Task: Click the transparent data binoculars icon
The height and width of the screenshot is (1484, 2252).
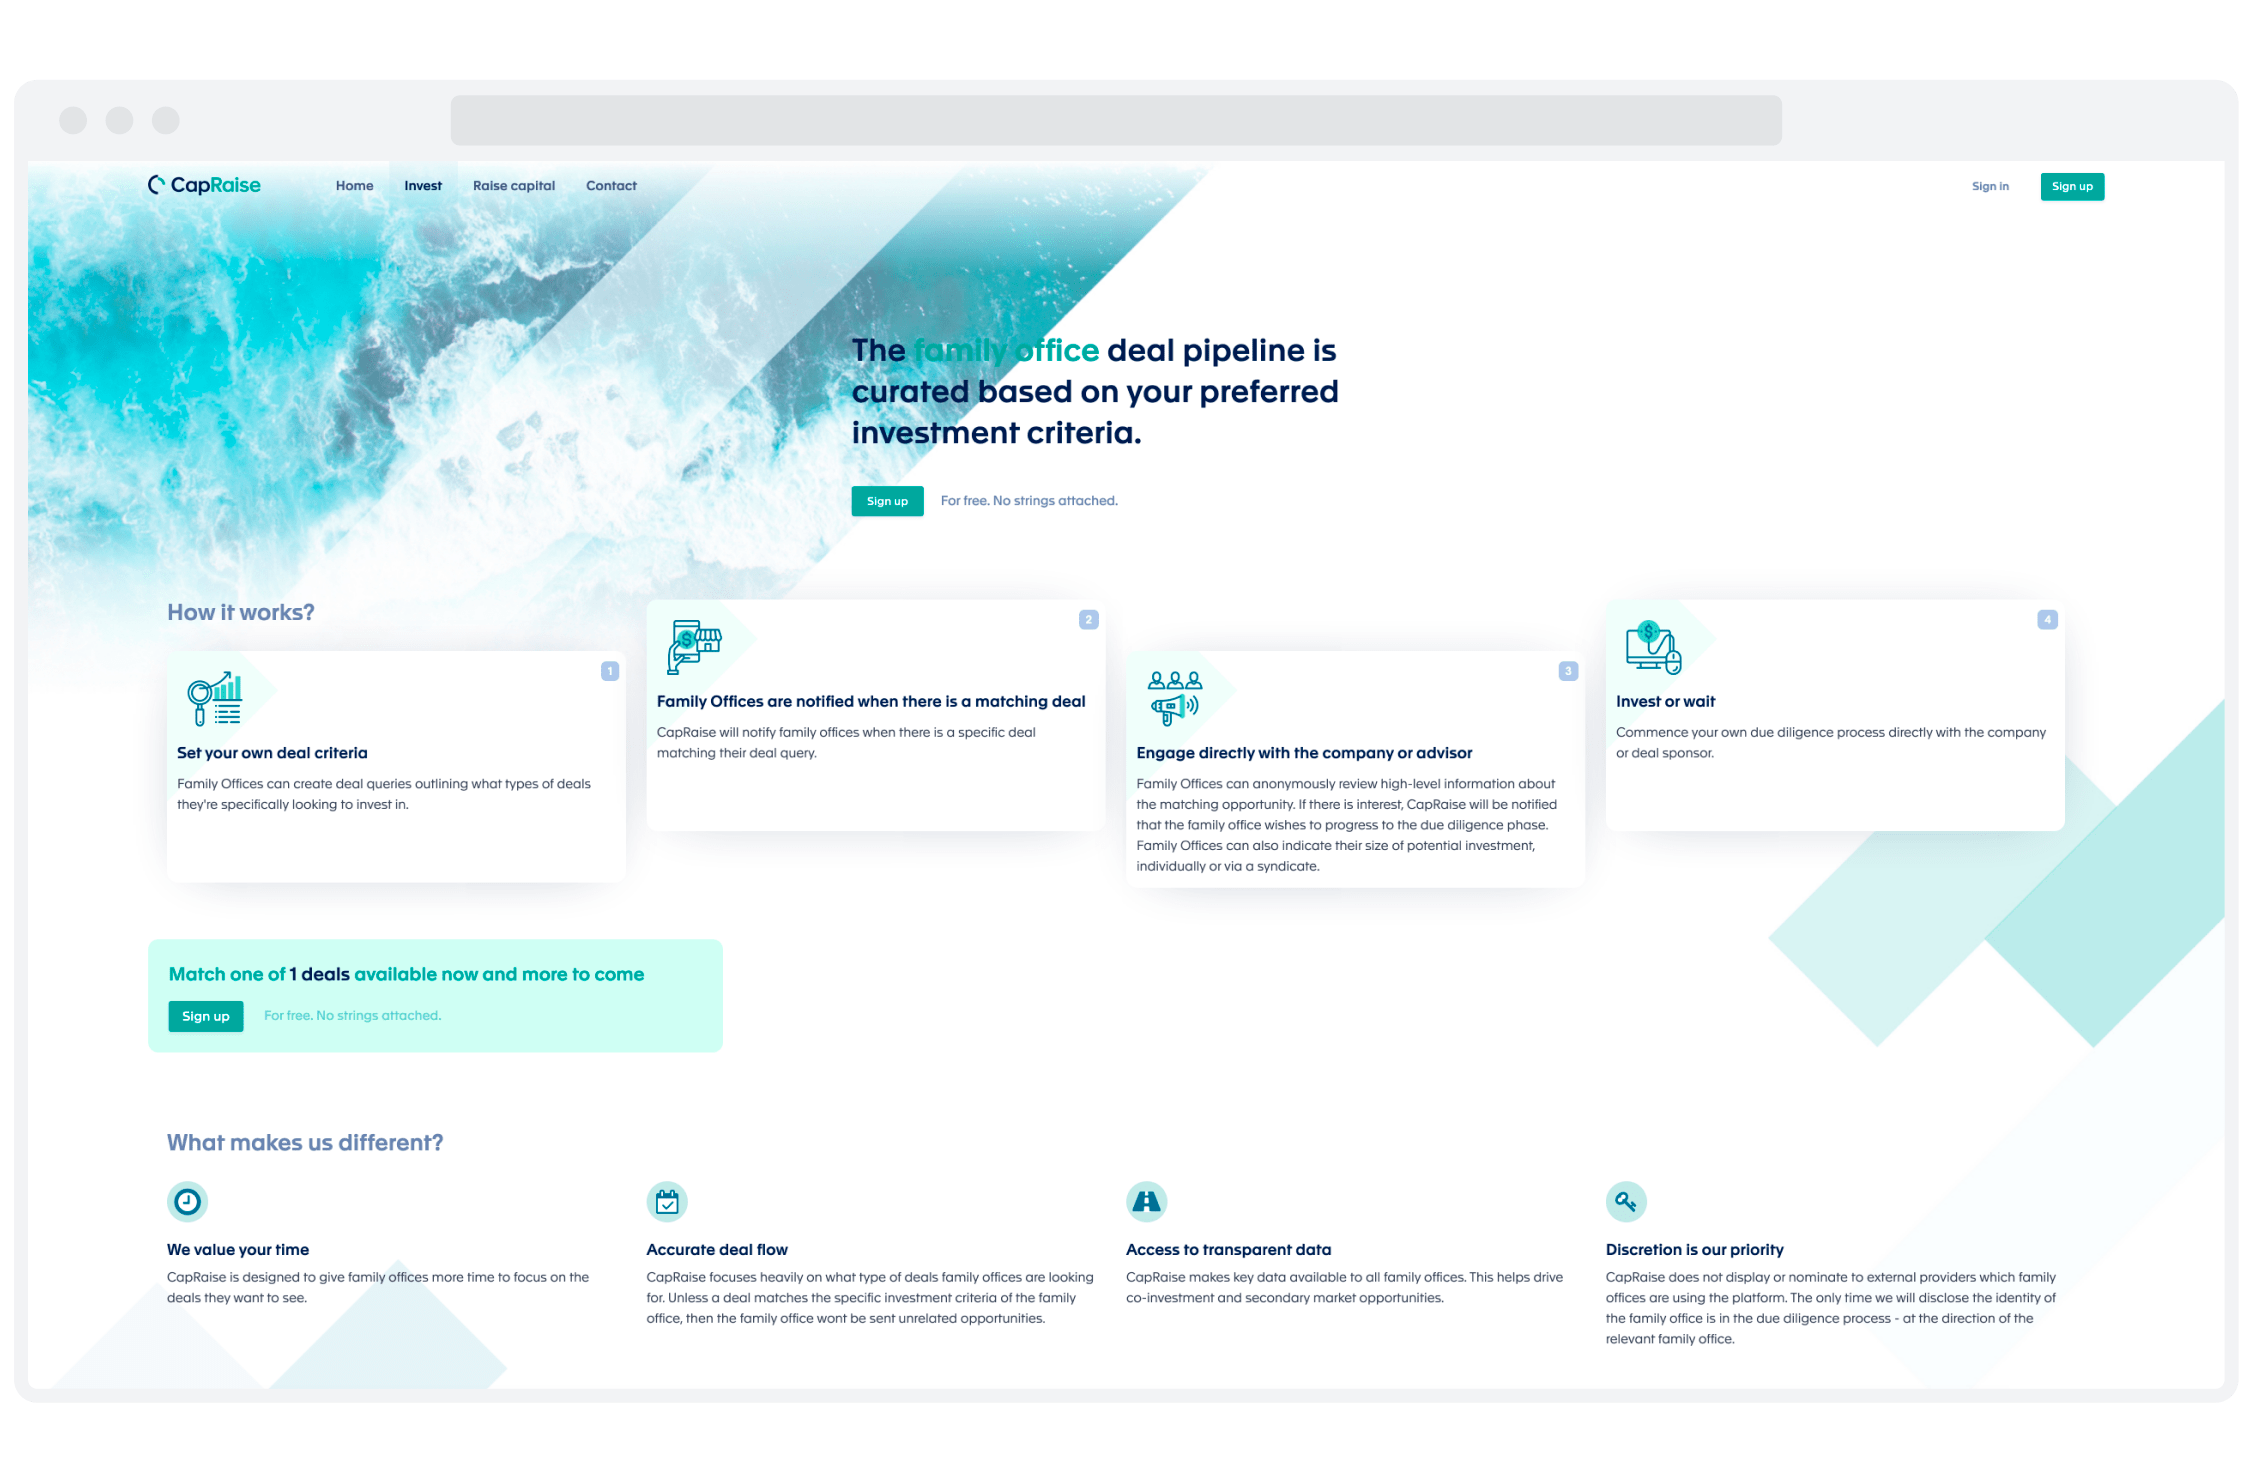Action: [x=1146, y=1199]
